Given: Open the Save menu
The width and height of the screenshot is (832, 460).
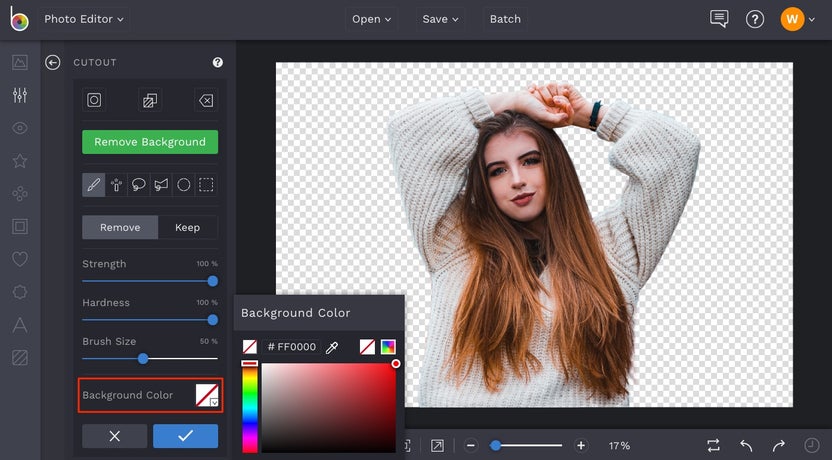Looking at the screenshot, I should pos(440,19).
